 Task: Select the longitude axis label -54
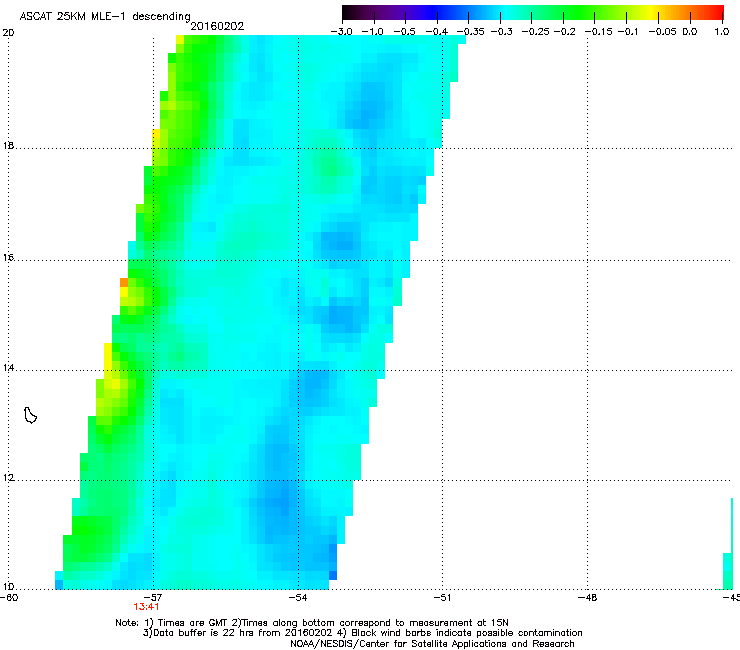click(x=298, y=598)
